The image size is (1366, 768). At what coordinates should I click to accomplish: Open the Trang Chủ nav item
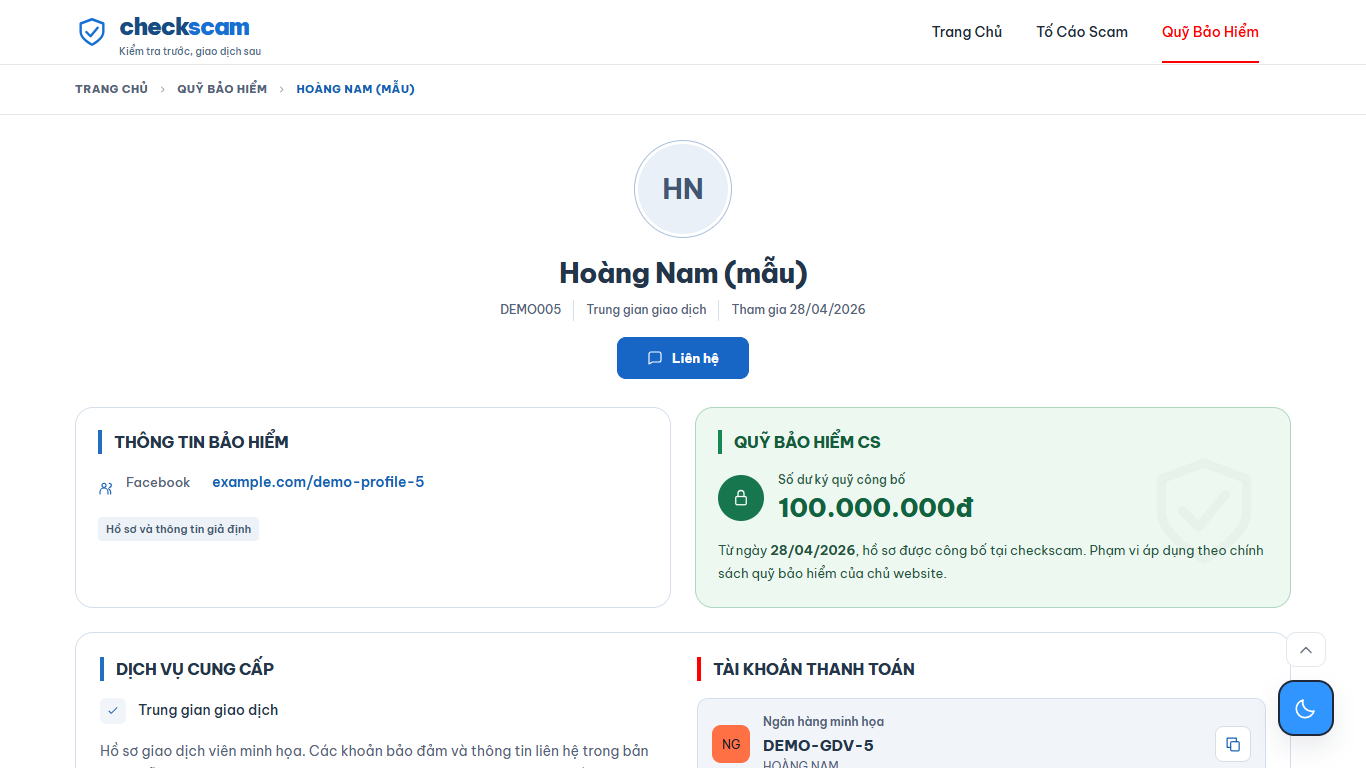coord(967,32)
